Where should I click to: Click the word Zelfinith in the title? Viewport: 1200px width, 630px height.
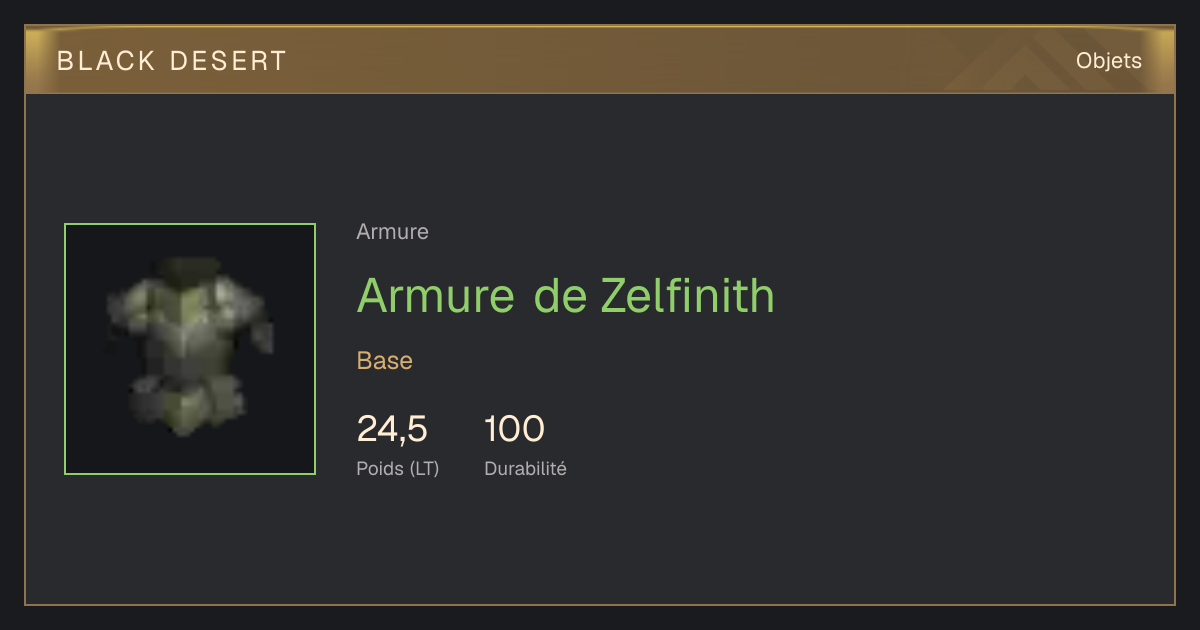688,295
